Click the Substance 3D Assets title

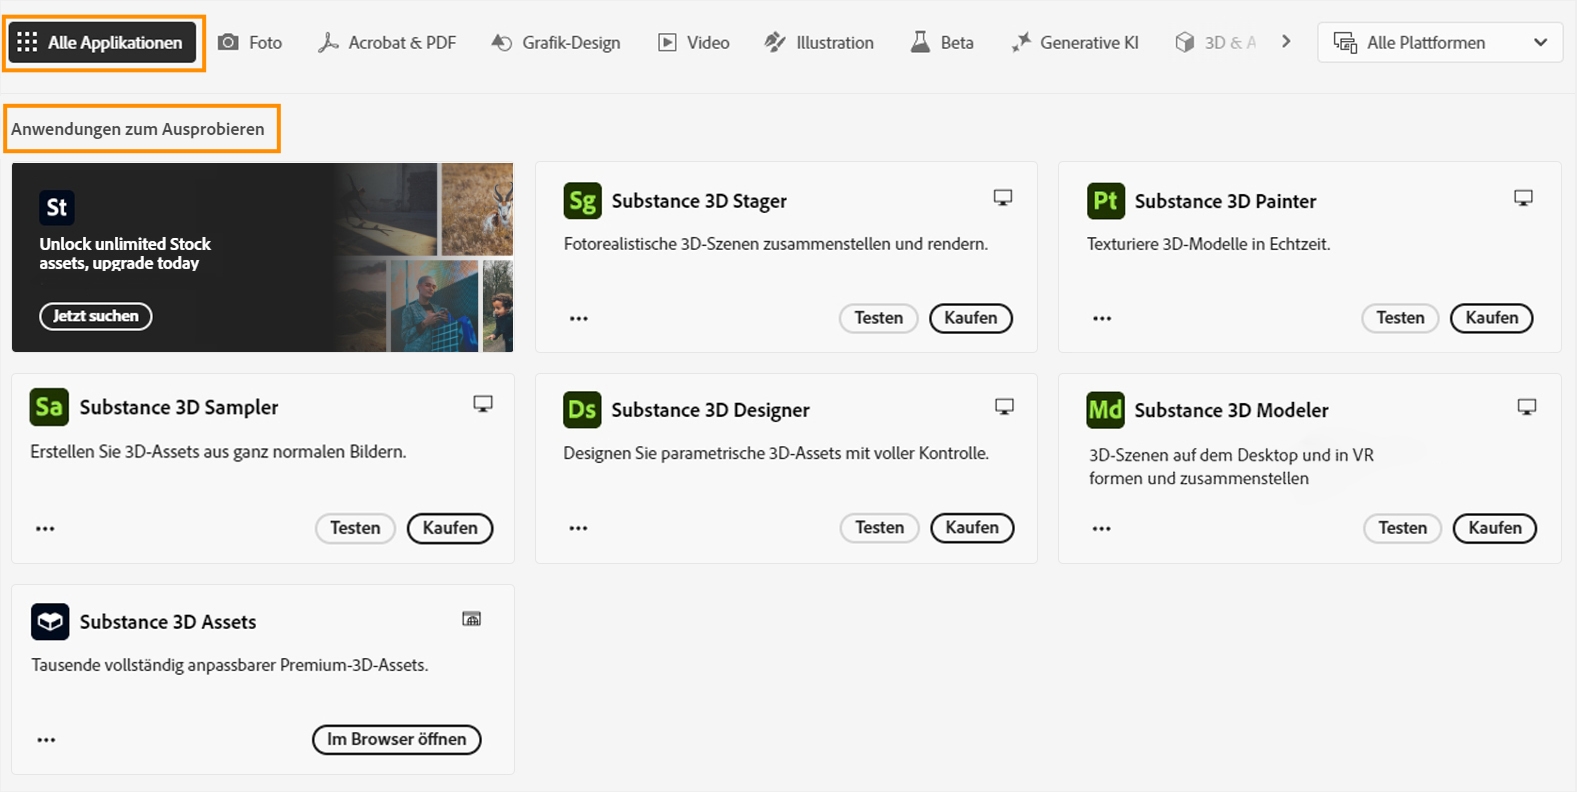168,622
